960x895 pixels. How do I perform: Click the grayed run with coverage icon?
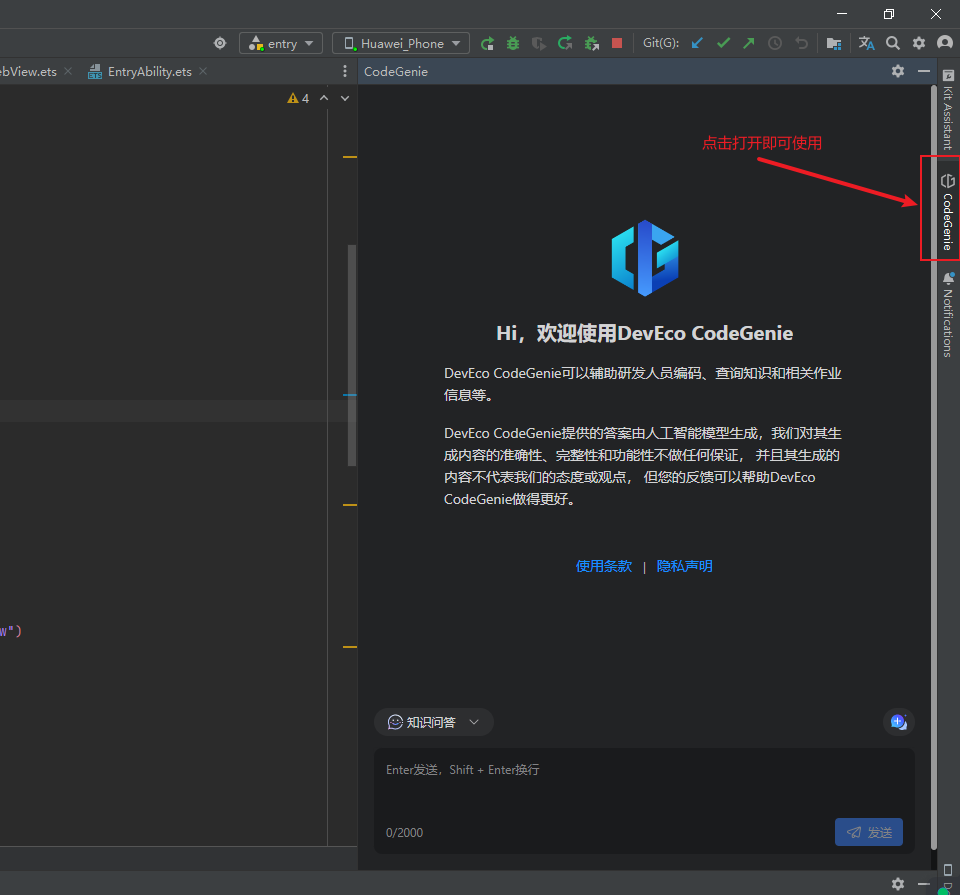[539, 43]
